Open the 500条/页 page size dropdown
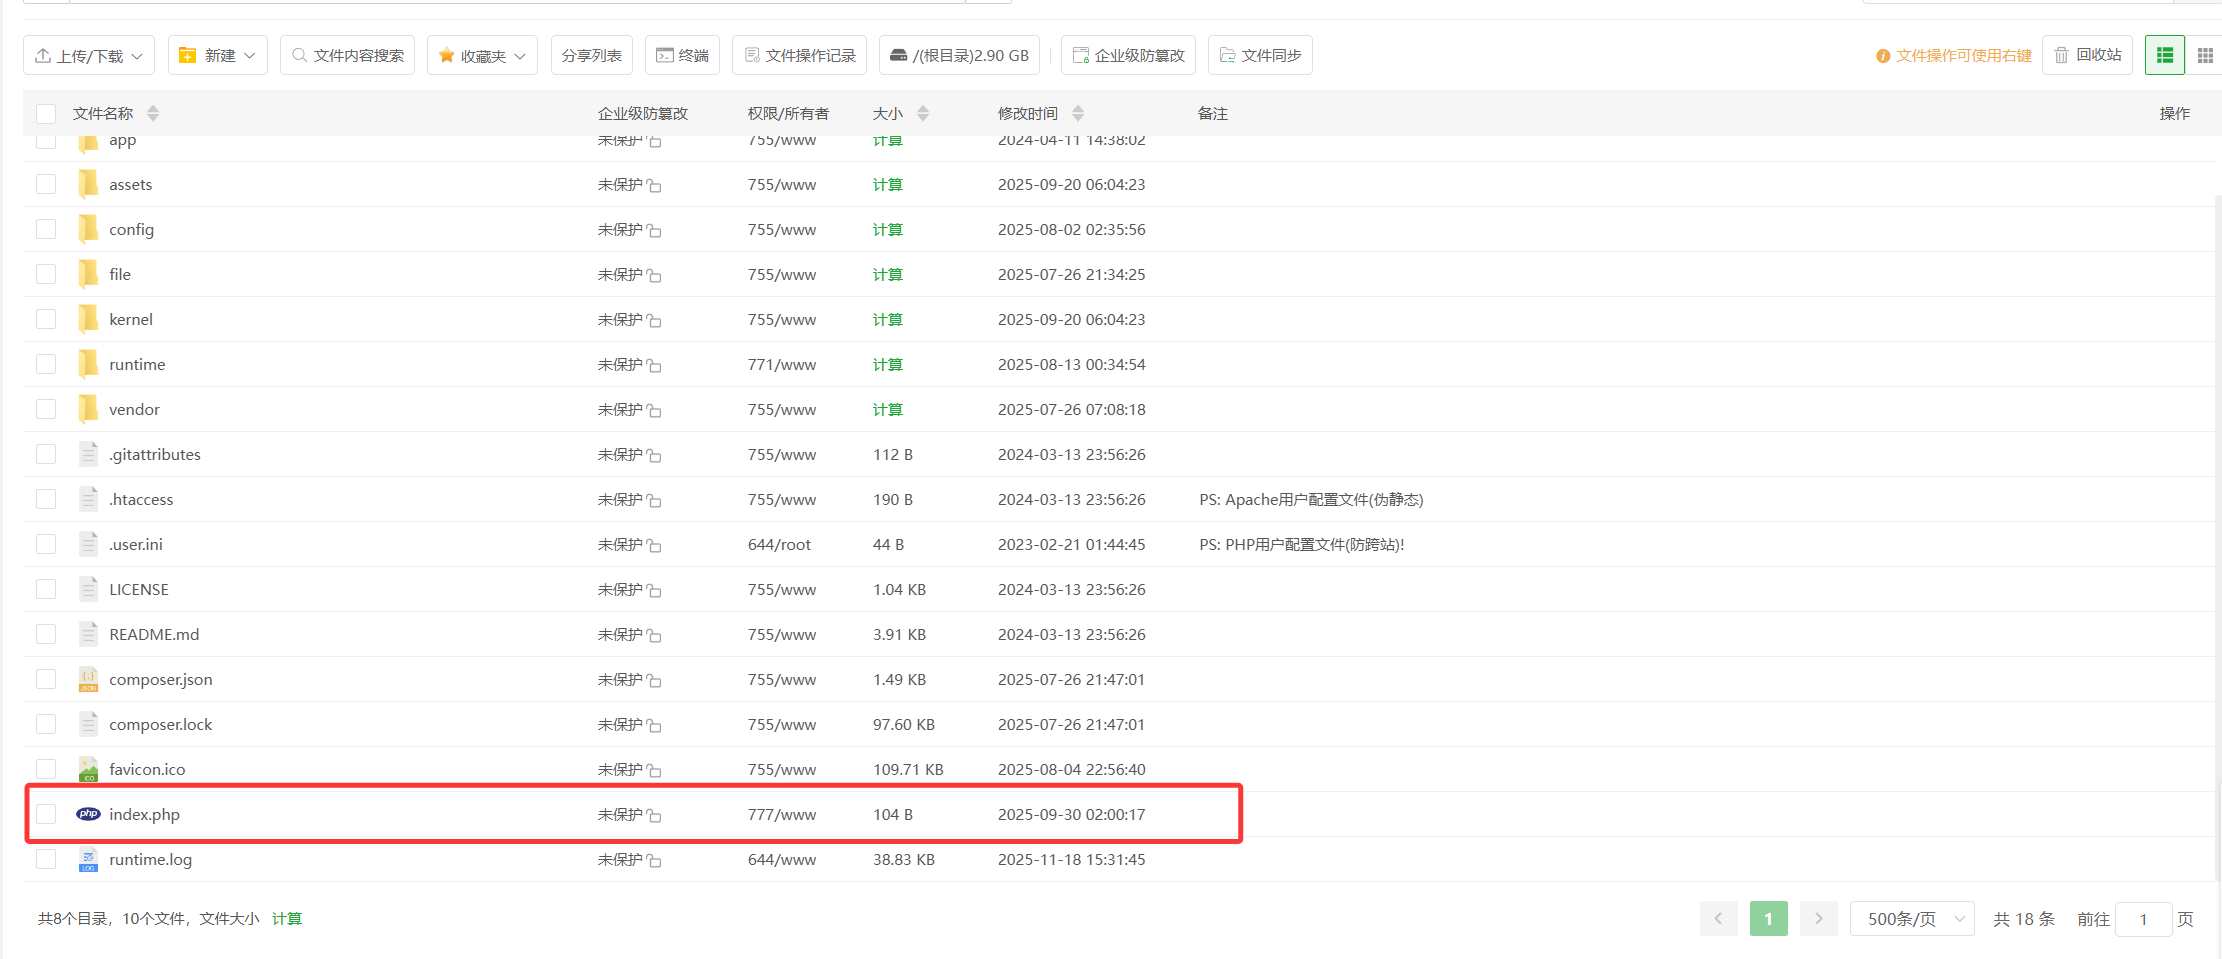 point(1912,919)
